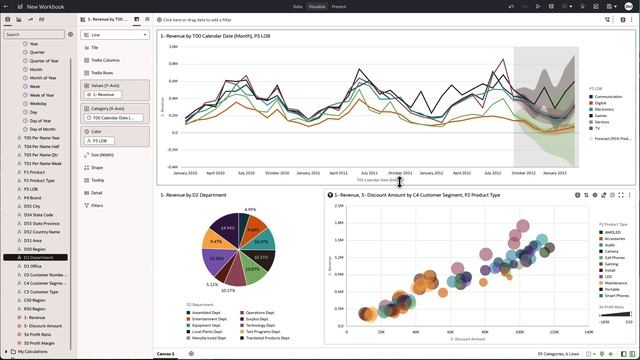Select the P3 LOB data element
The image size is (640, 360).
pos(31,189)
